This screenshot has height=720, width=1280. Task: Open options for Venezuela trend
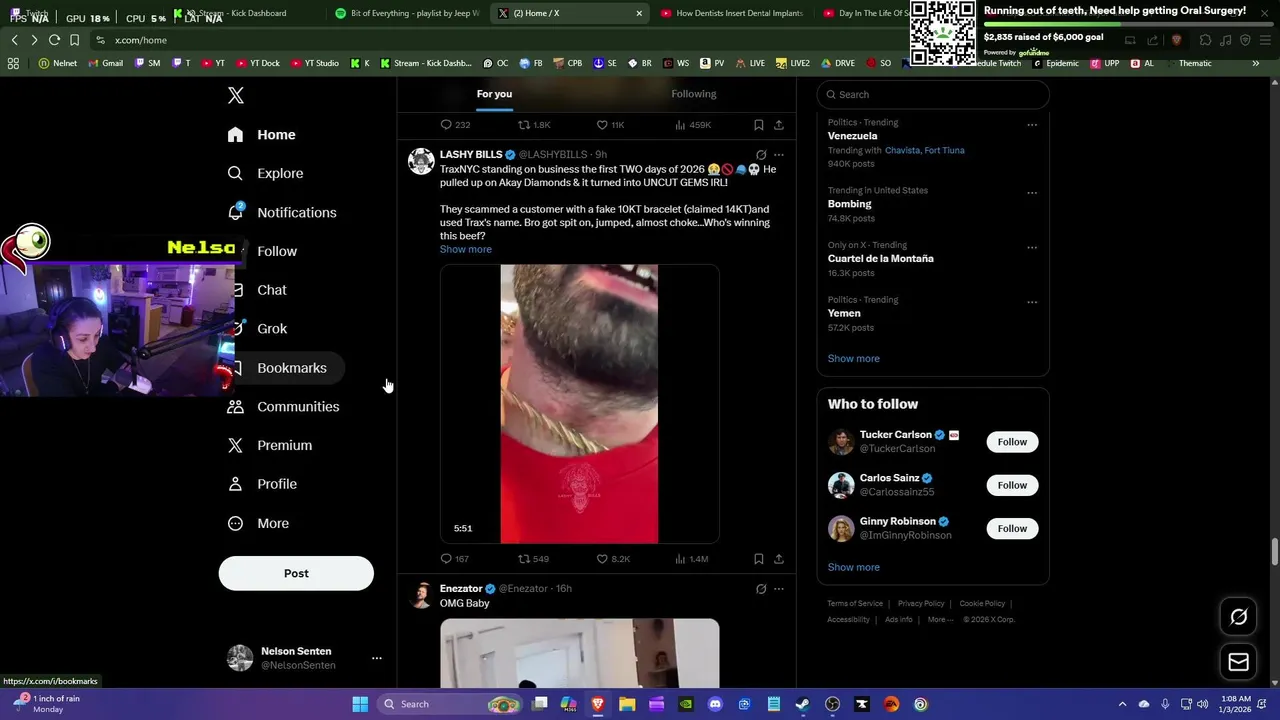(1032, 125)
